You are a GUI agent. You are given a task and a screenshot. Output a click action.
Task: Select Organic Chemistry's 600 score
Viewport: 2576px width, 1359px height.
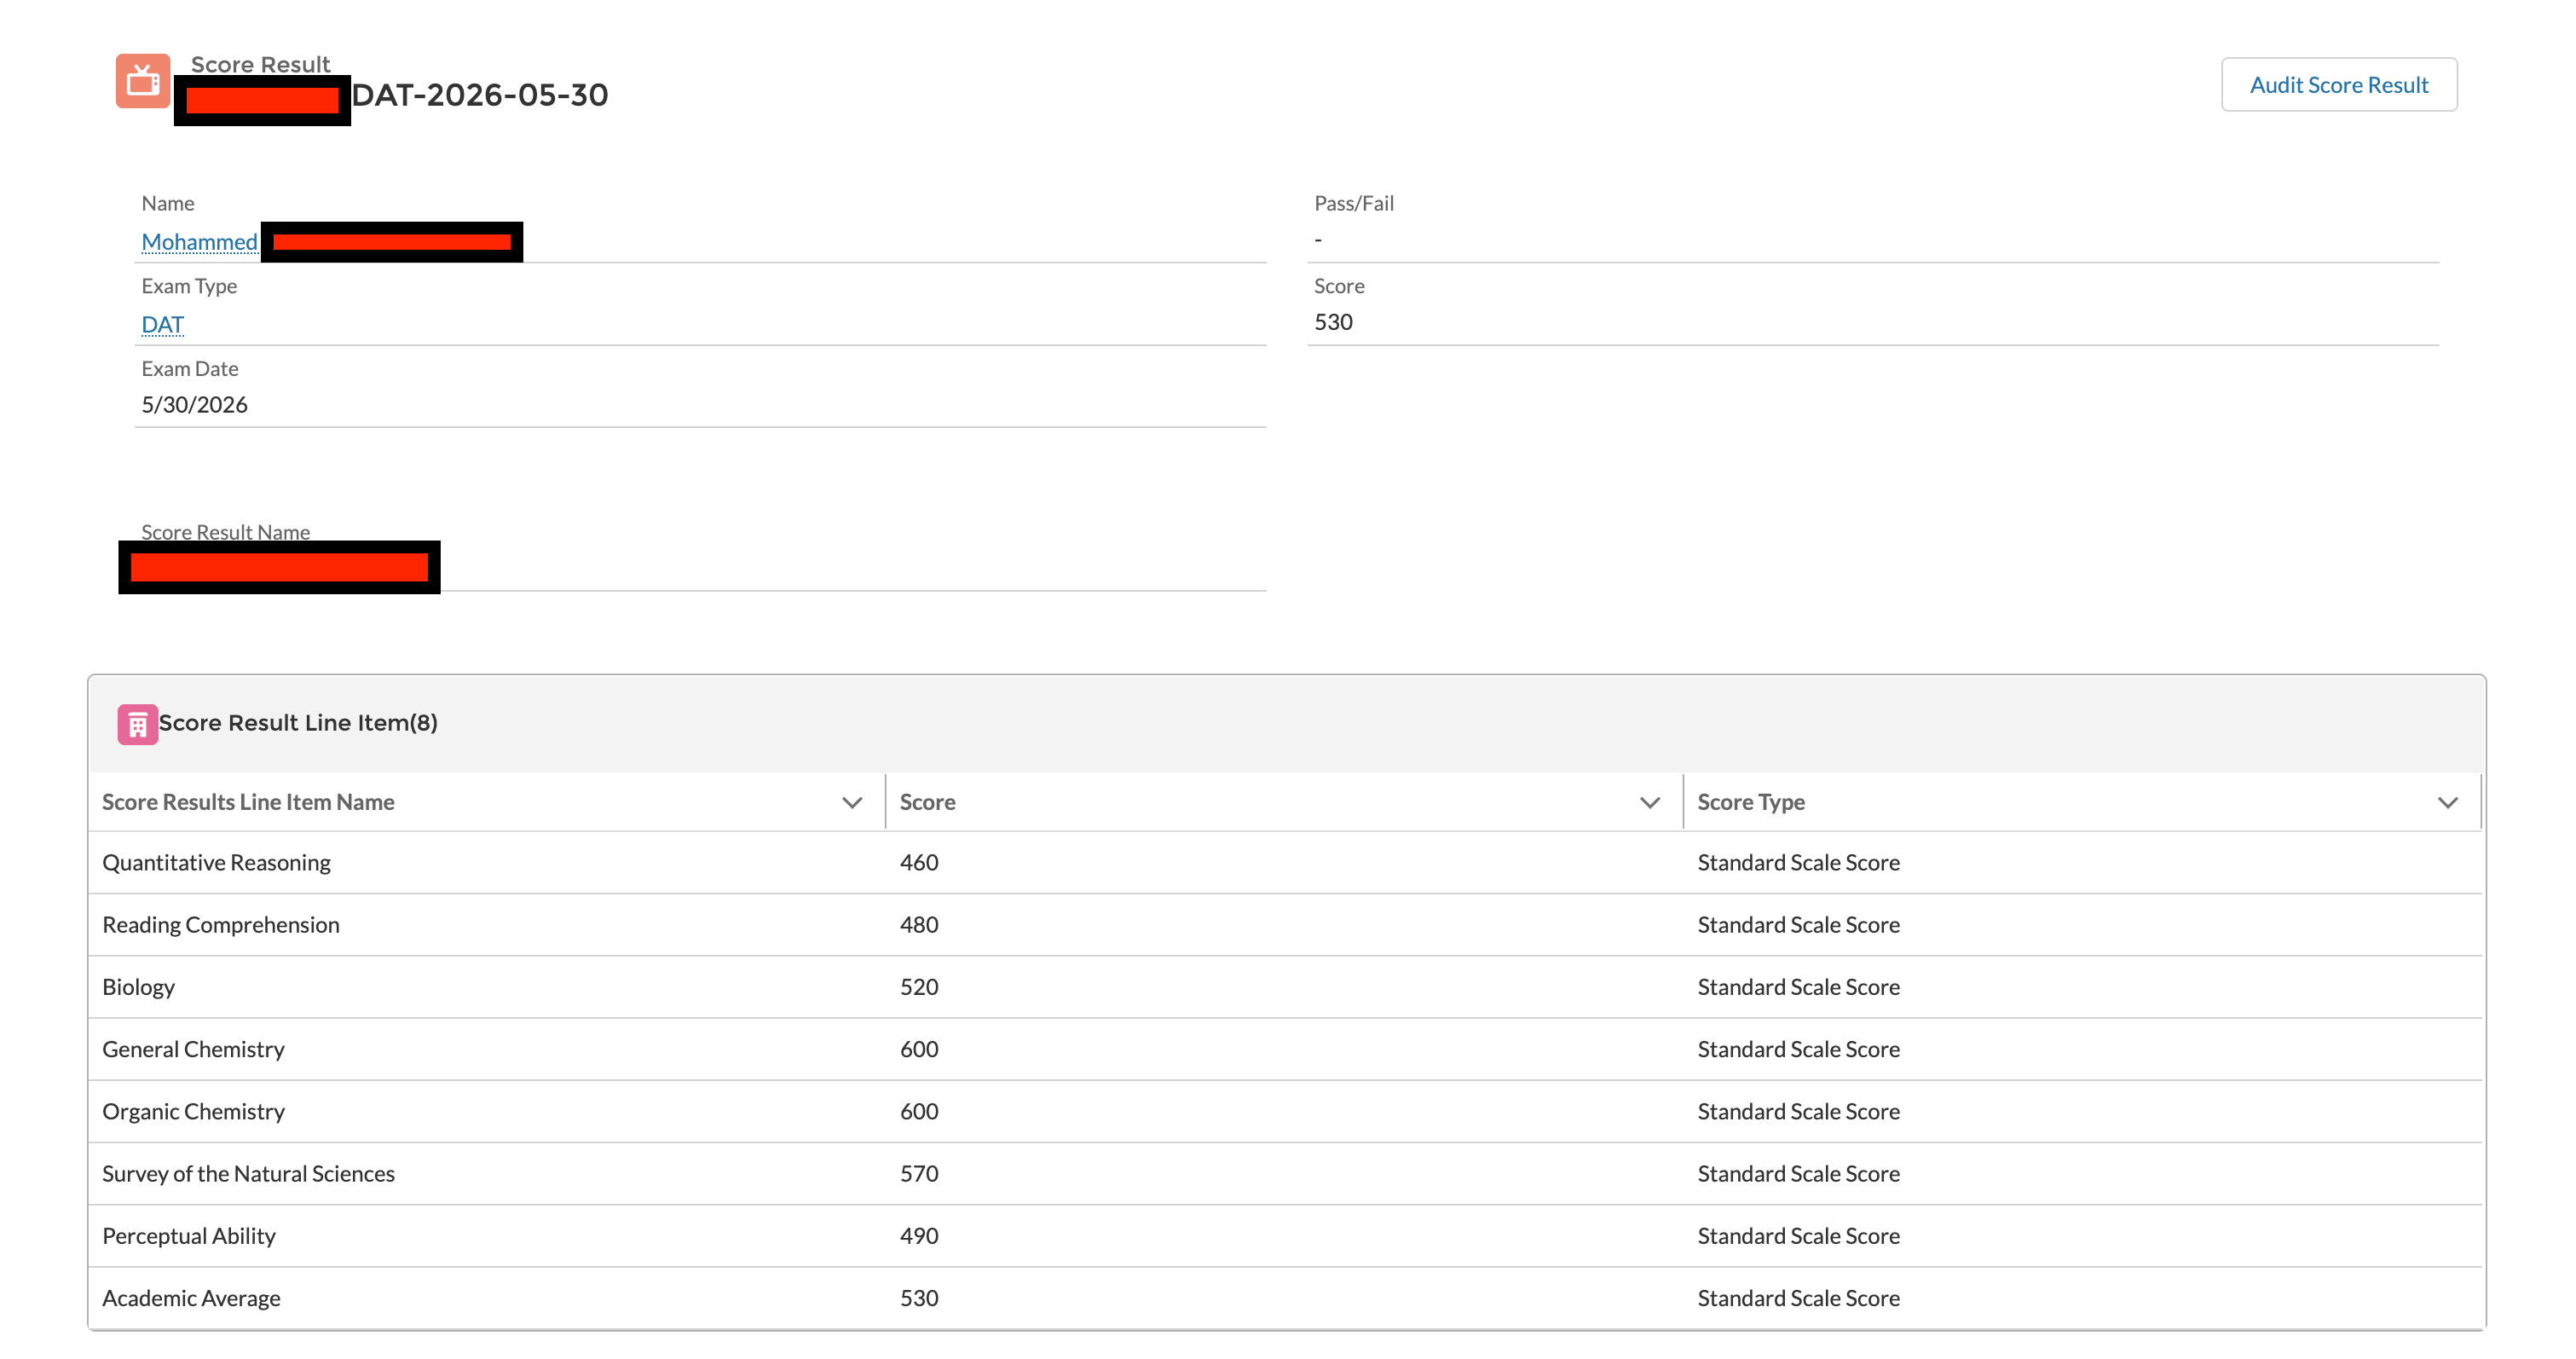[918, 1111]
